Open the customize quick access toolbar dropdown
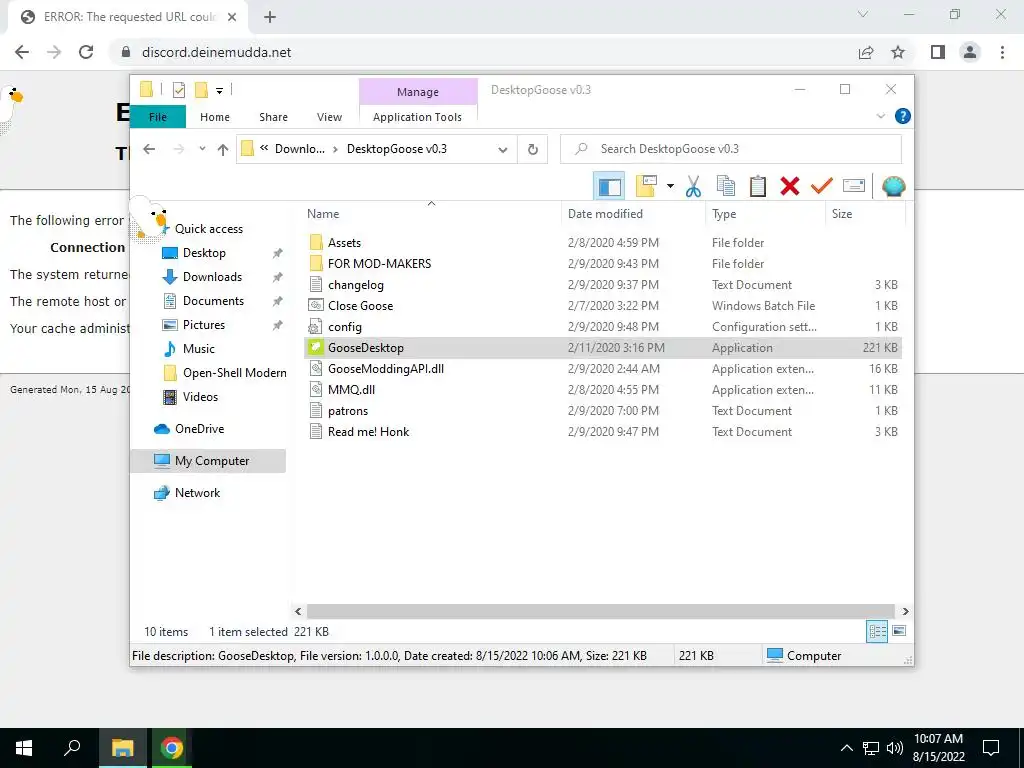Screen dimensions: 1024x768 coord(219,91)
